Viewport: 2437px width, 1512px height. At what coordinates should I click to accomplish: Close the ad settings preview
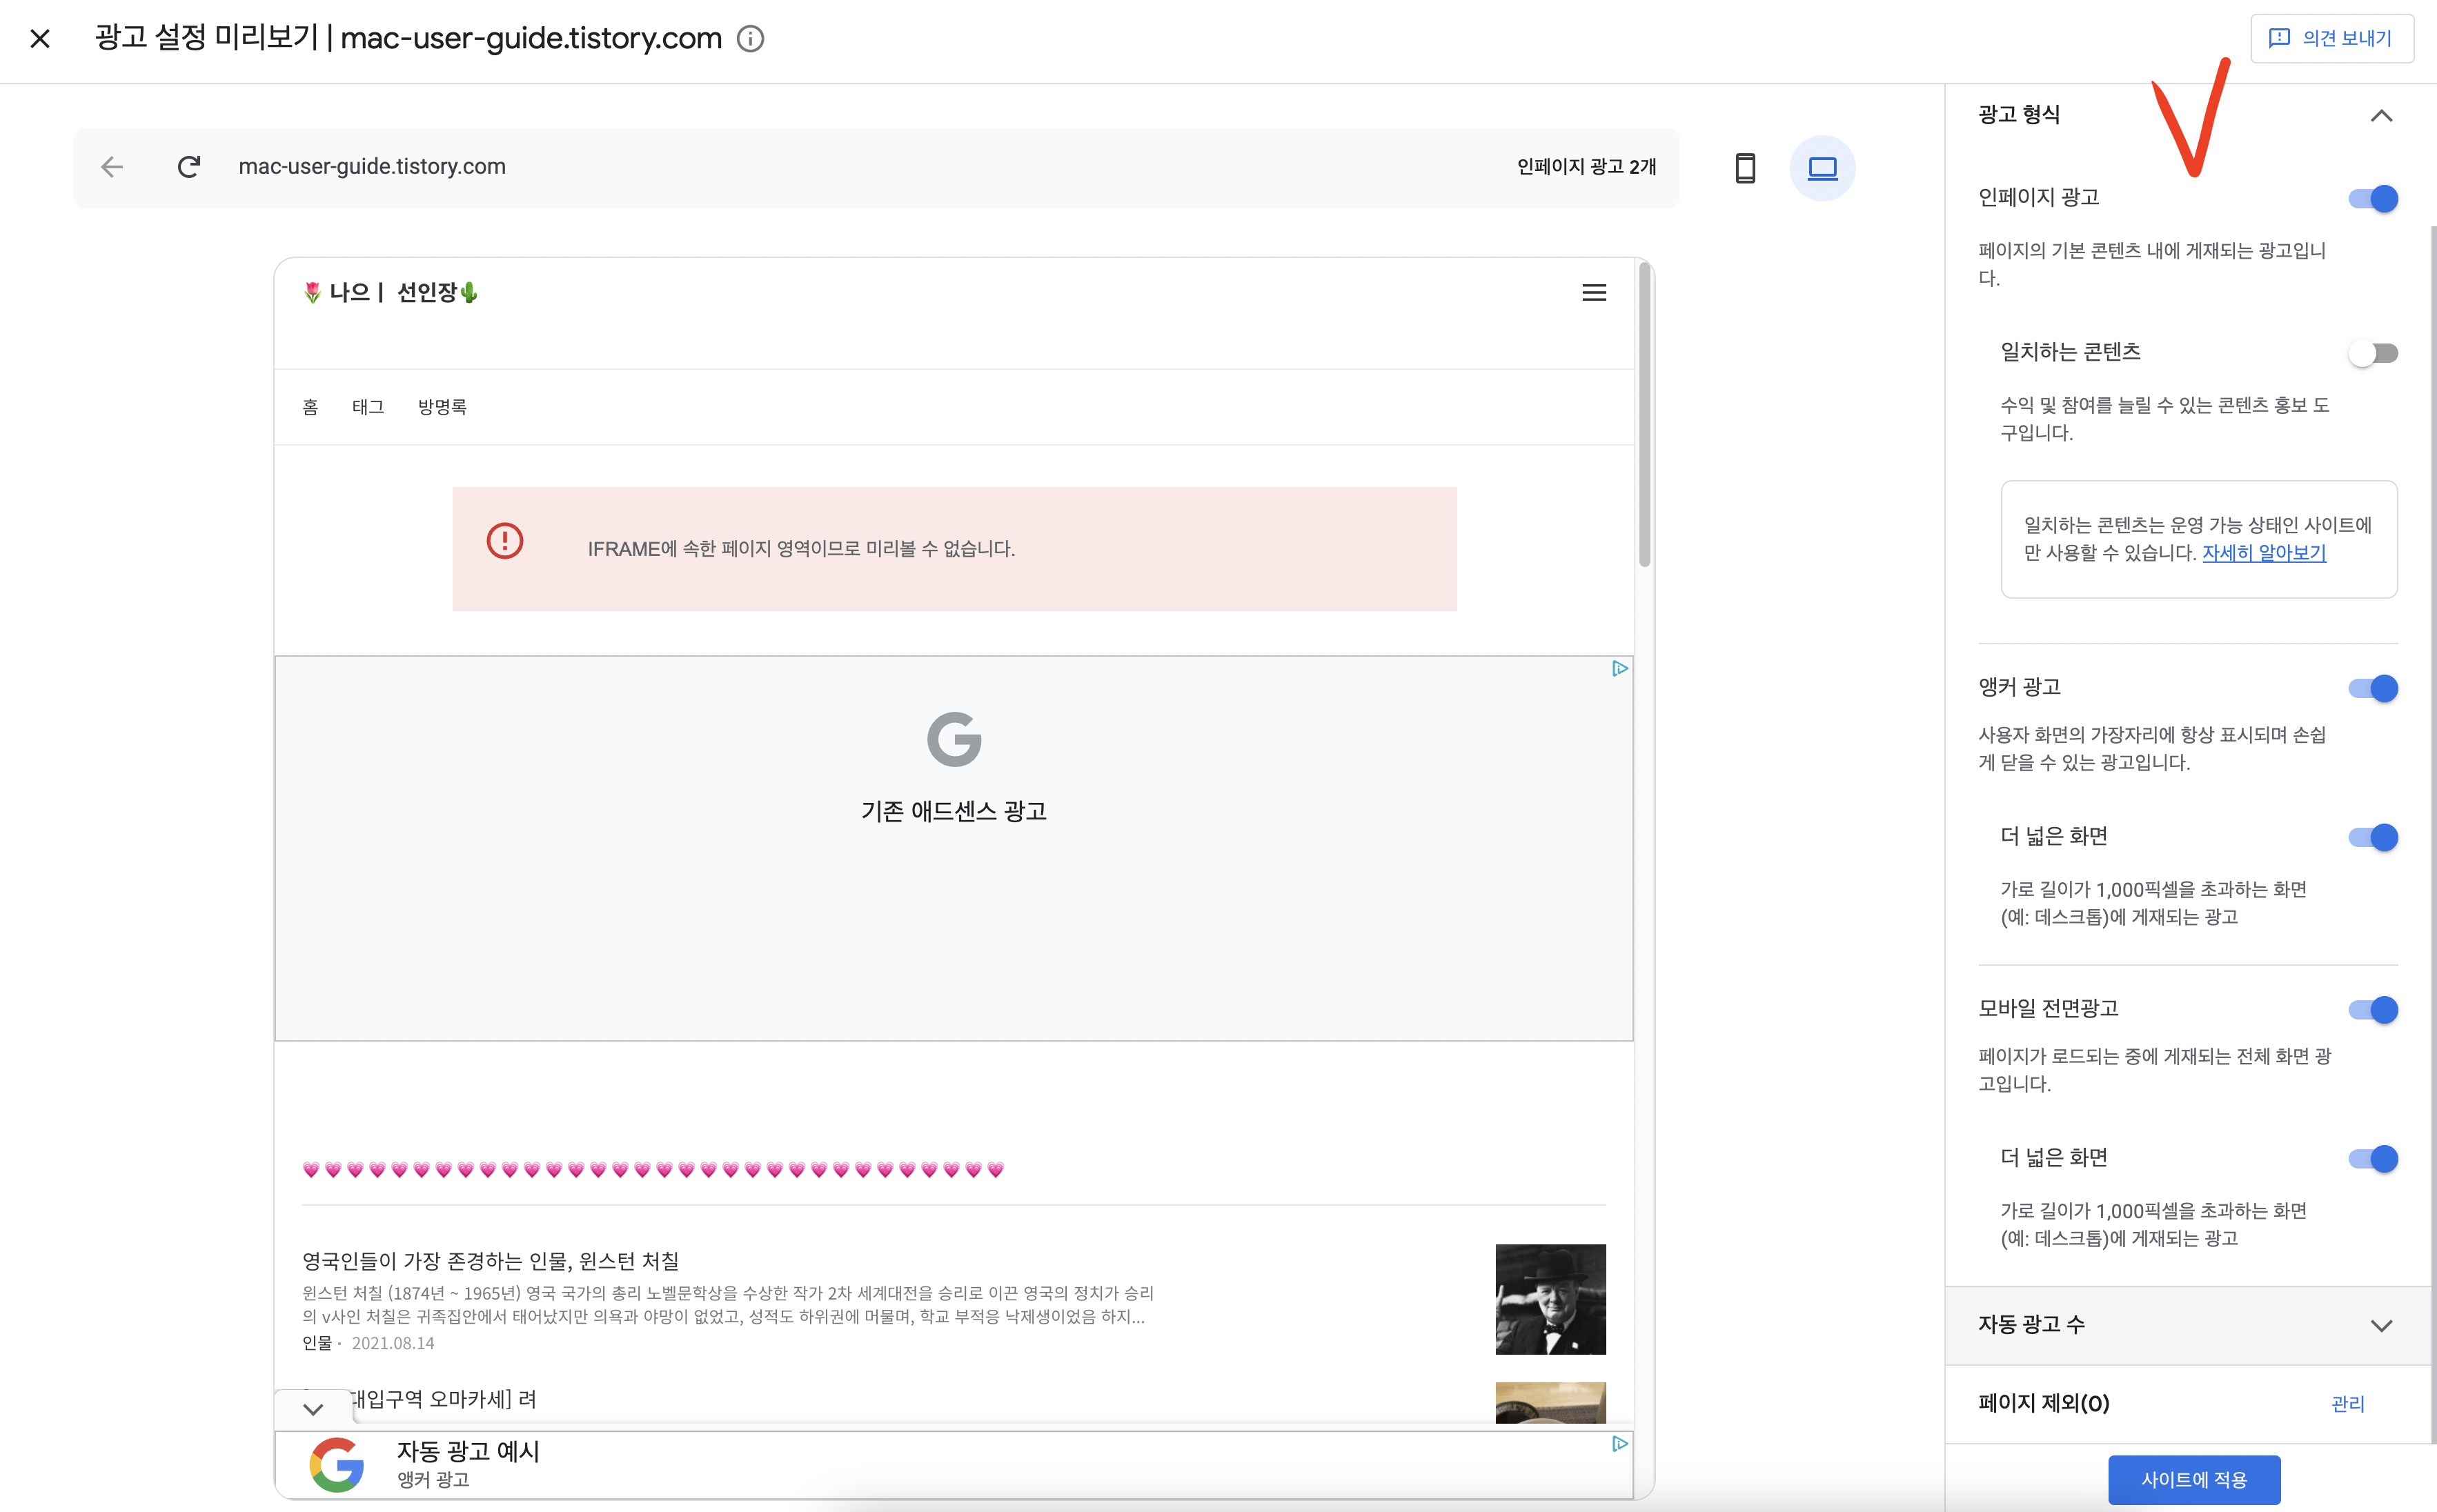coord(40,39)
